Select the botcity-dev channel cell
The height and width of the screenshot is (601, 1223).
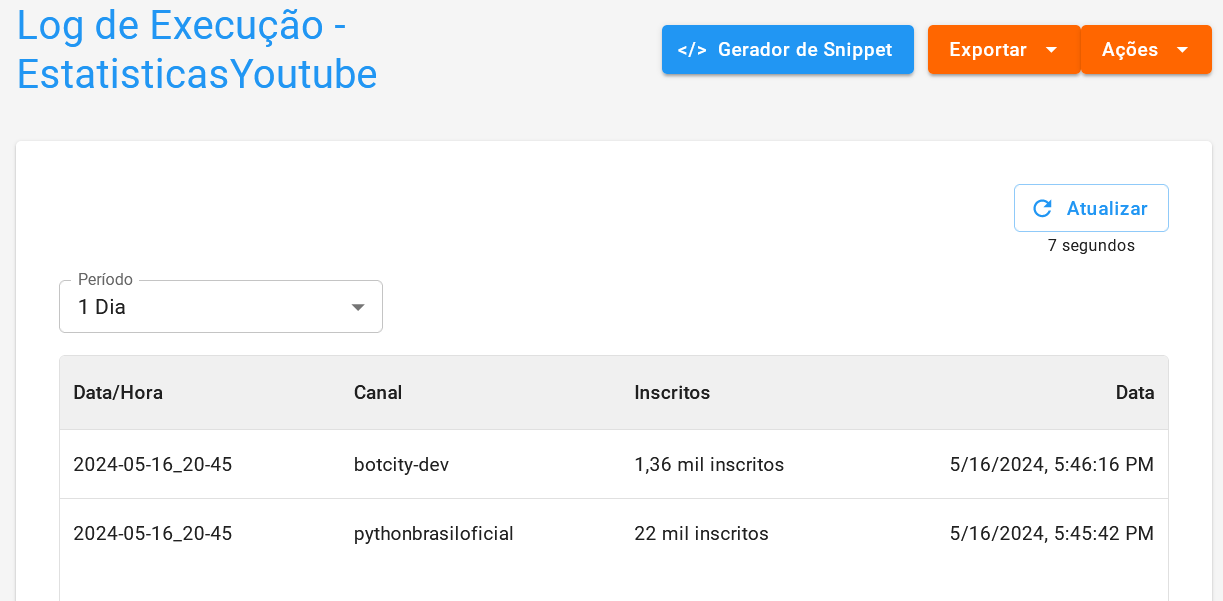click(401, 465)
